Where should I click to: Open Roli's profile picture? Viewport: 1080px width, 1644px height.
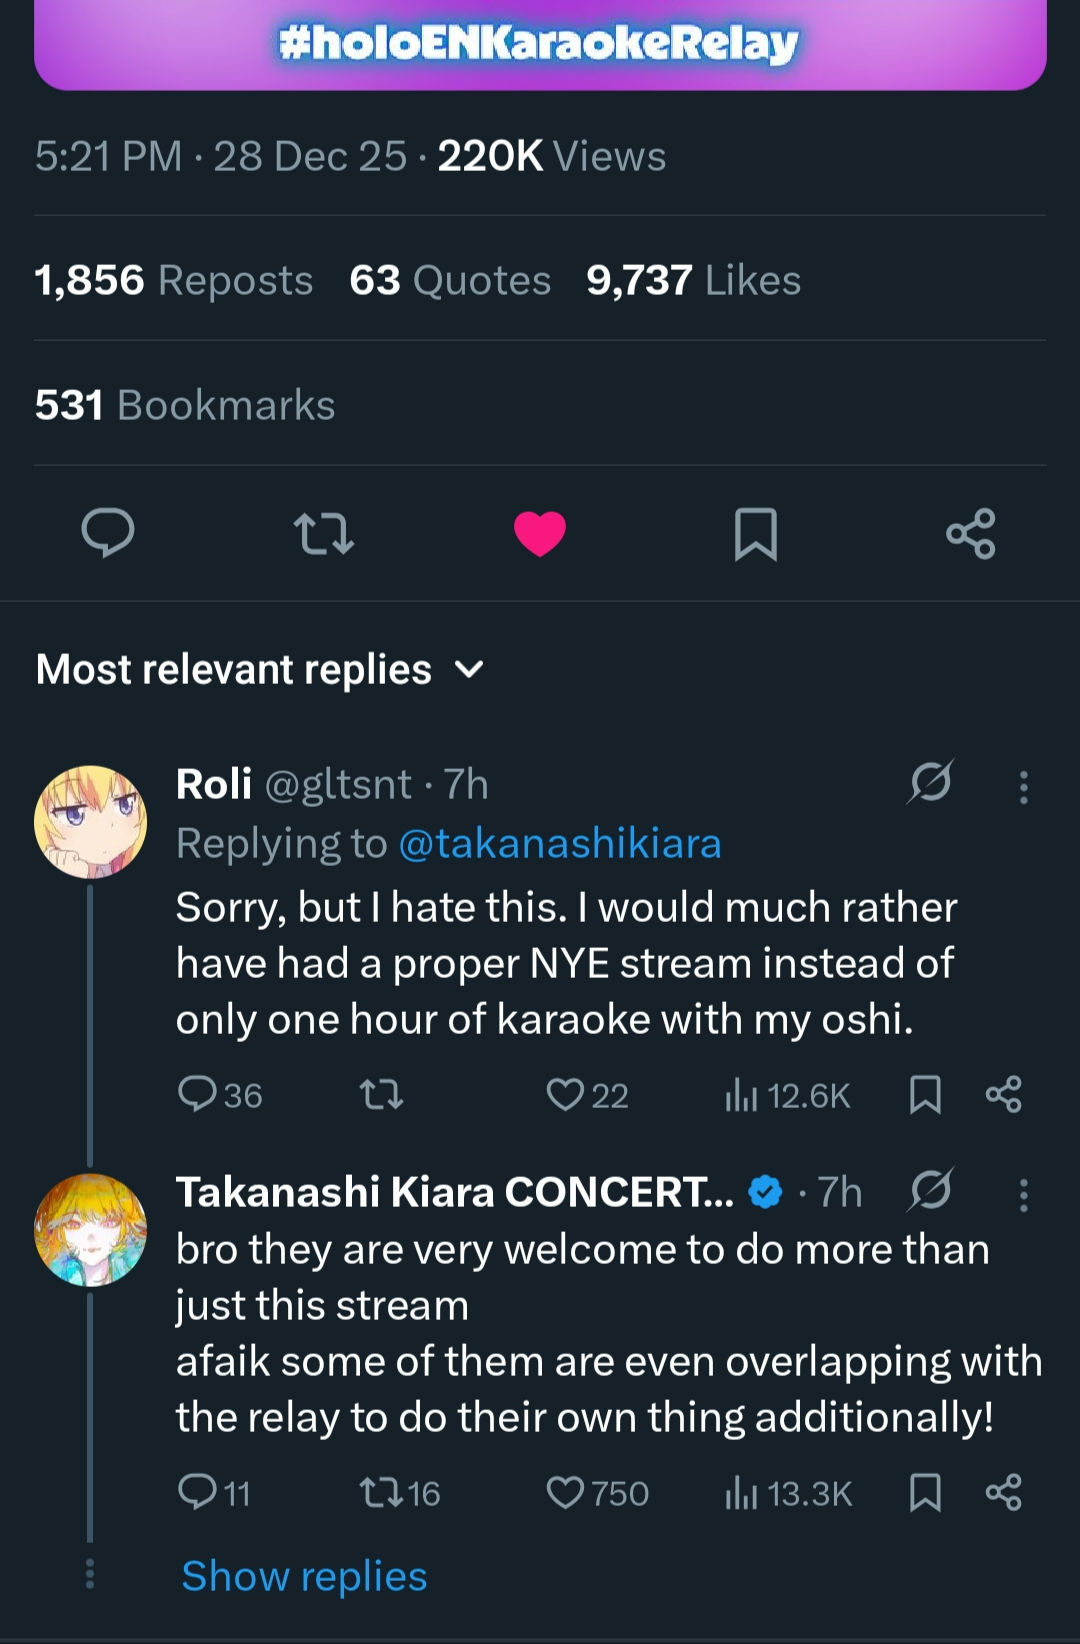[x=90, y=822]
